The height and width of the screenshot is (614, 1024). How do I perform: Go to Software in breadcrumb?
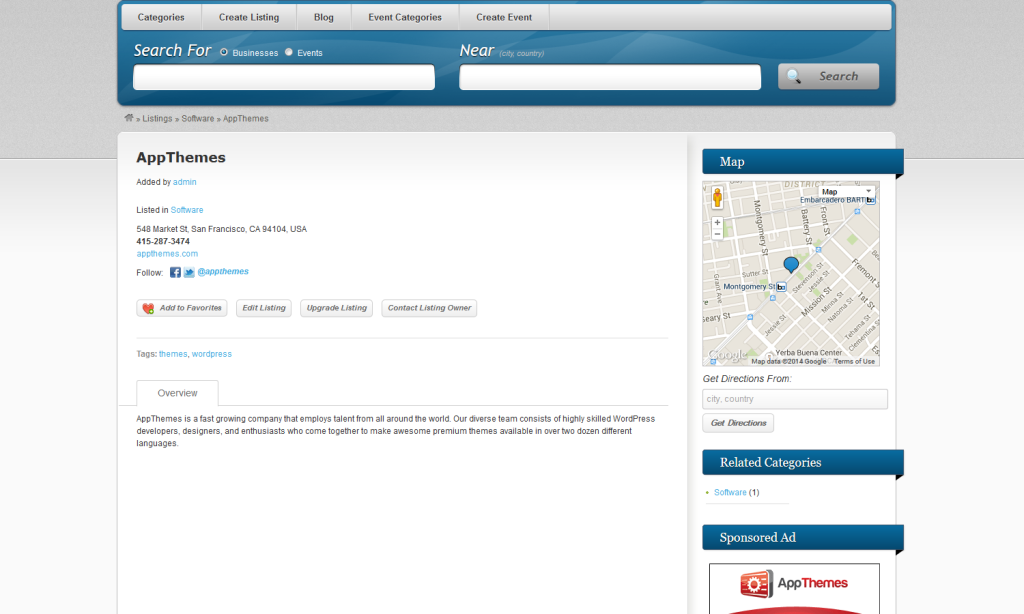coord(198,119)
